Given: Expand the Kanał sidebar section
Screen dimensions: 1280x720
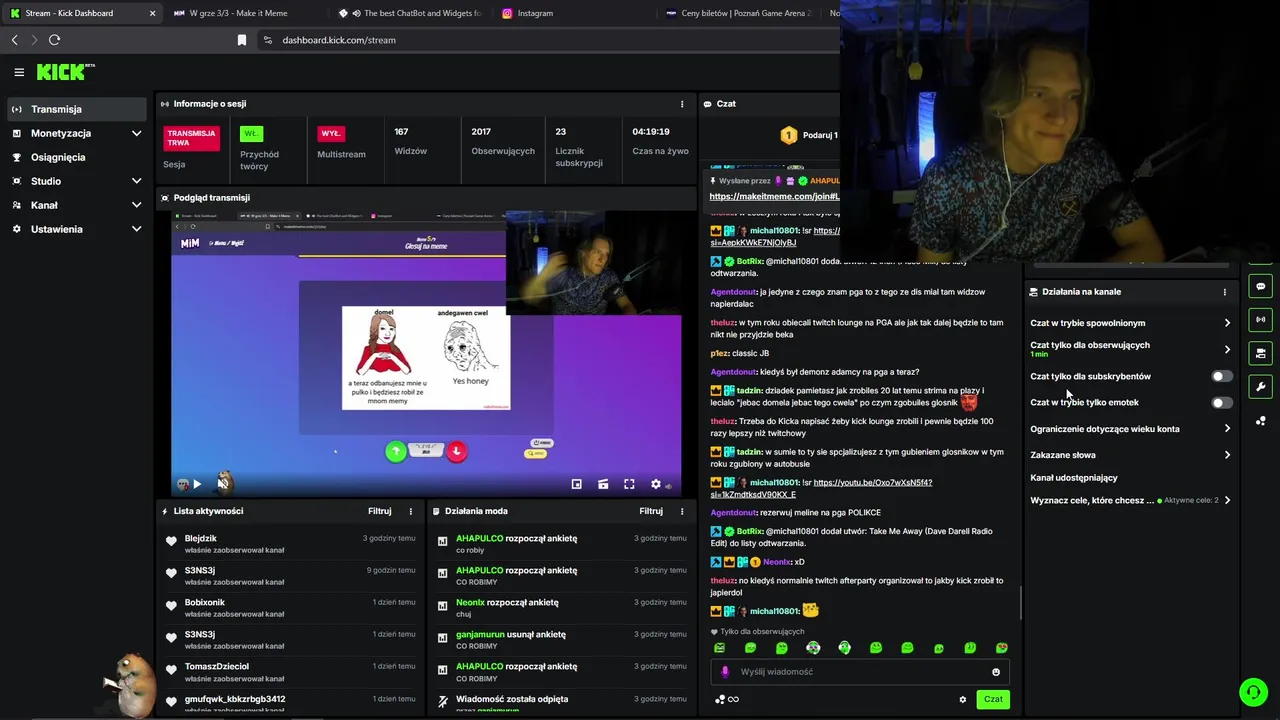Looking at the screenshot, I should [x=78, y=205].
